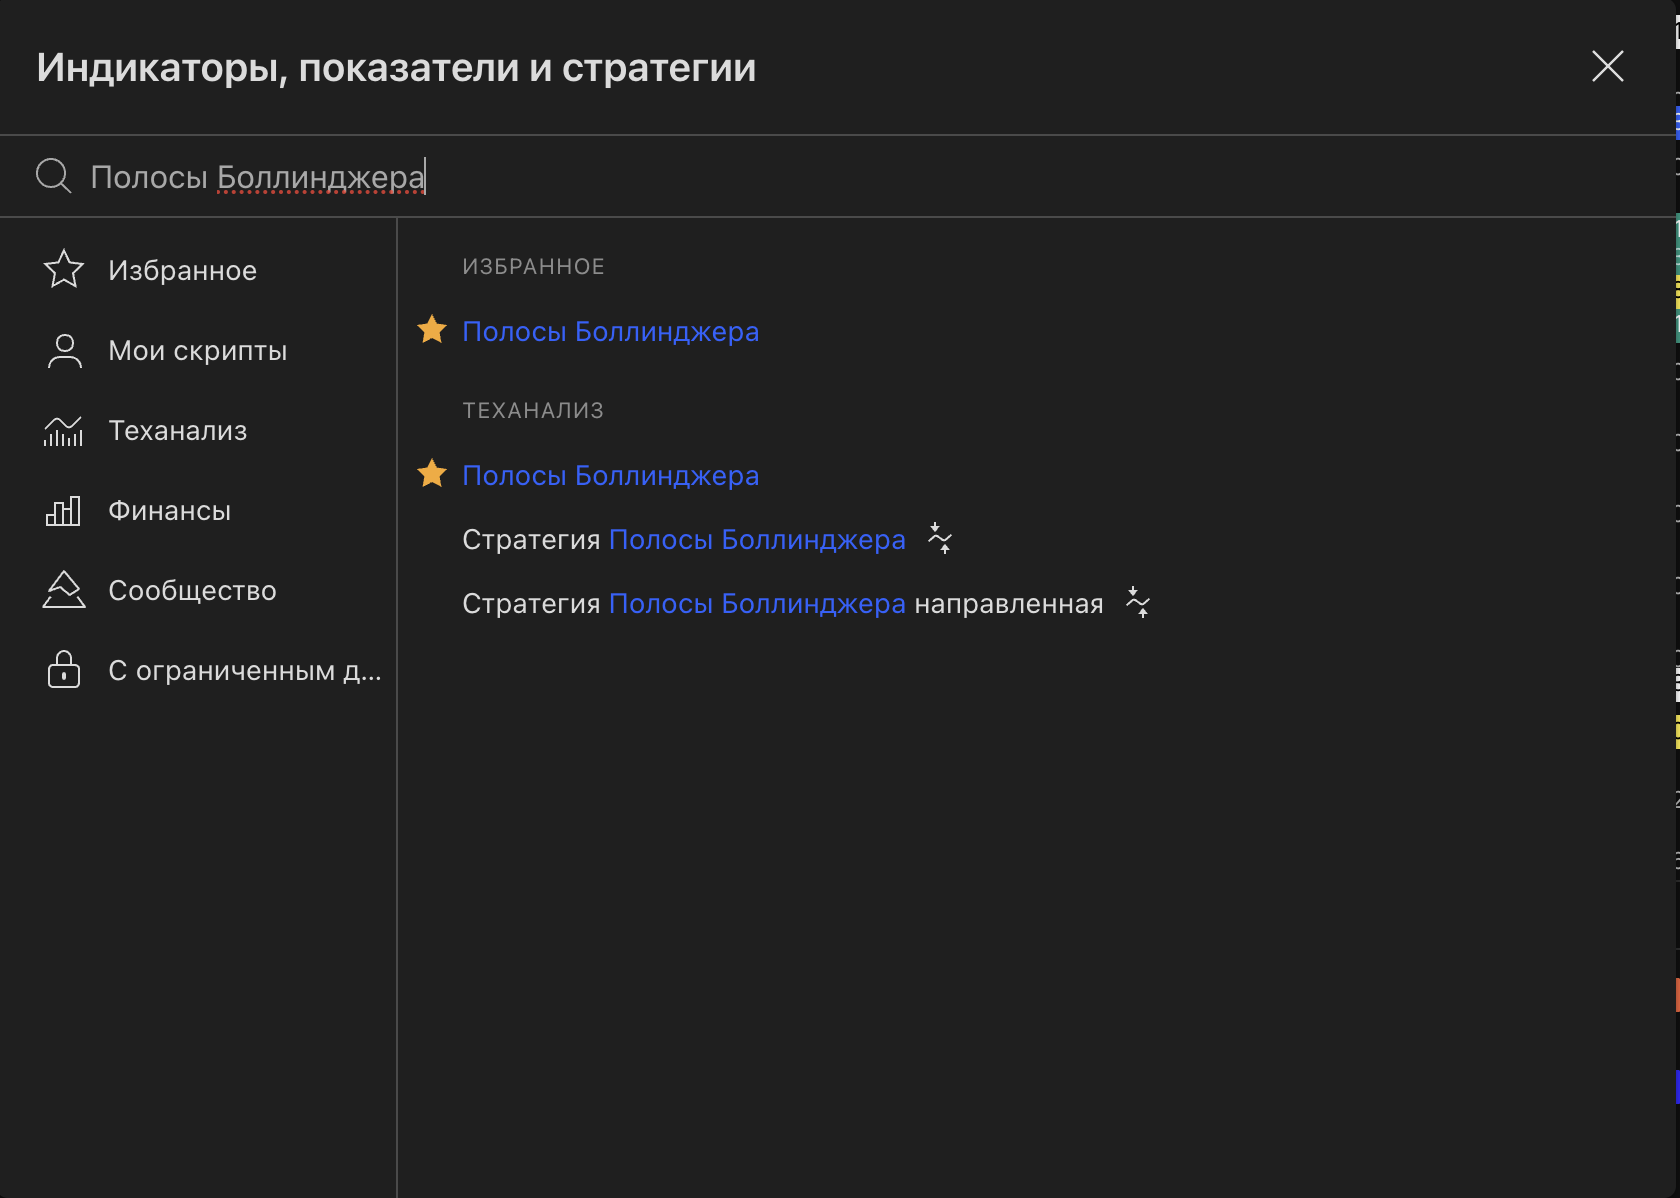
Task: Click the magnifier search icon
Action: click(53, 176)
